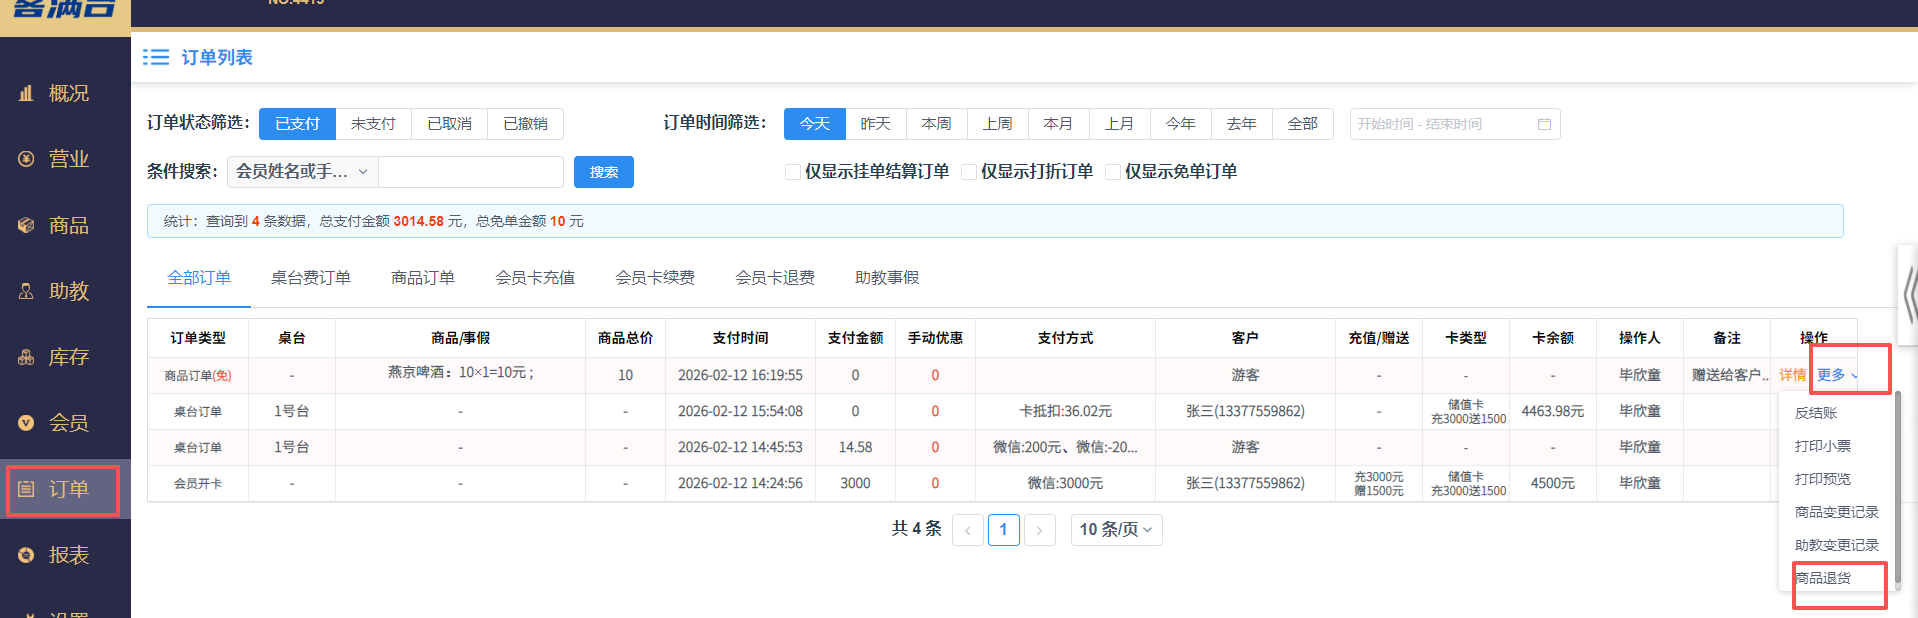Open 营业 via its sidebar icon
1918x618 pixels.
tap(26, 159)
